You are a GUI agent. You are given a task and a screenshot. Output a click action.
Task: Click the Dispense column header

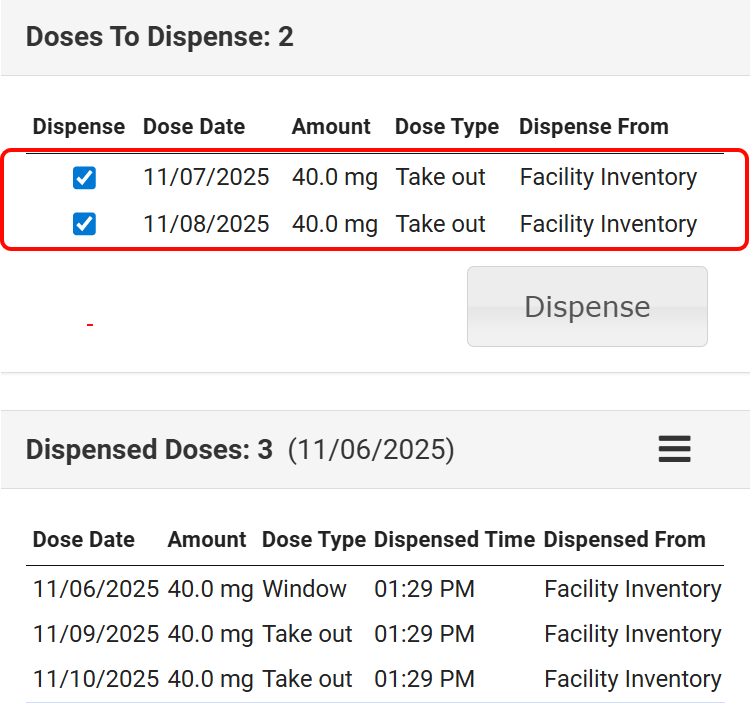(79, 127)
